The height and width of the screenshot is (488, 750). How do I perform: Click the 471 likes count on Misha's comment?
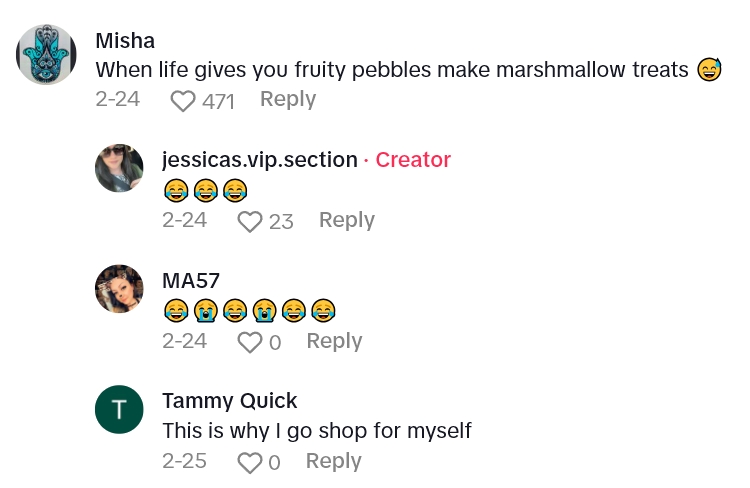coord(217,100)
